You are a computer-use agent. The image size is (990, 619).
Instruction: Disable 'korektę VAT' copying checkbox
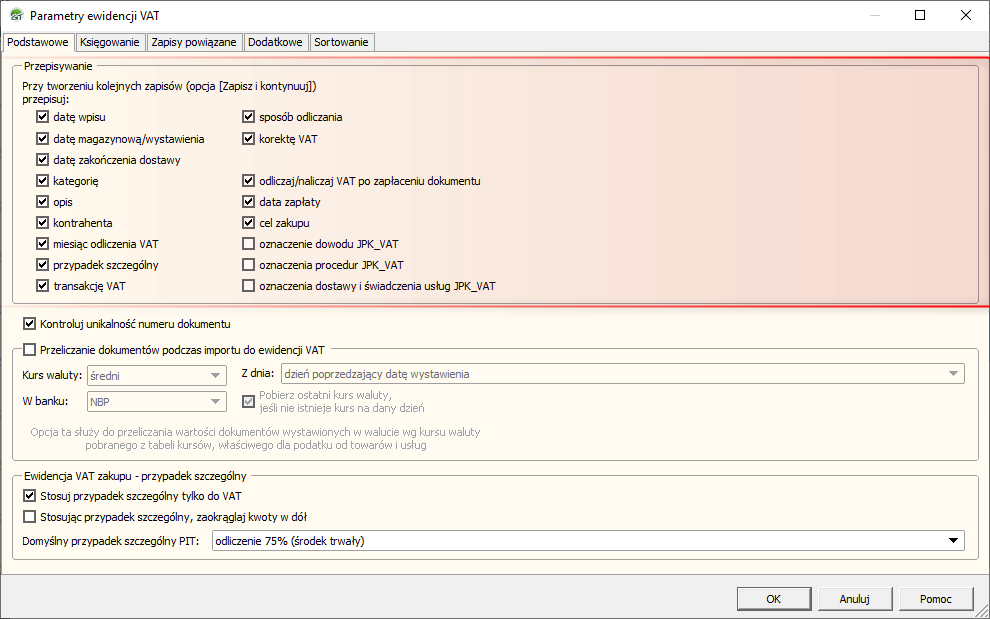click(x=249, y=139)
